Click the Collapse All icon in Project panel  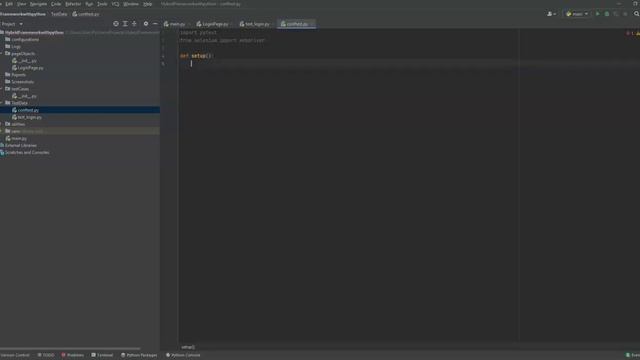134,24
